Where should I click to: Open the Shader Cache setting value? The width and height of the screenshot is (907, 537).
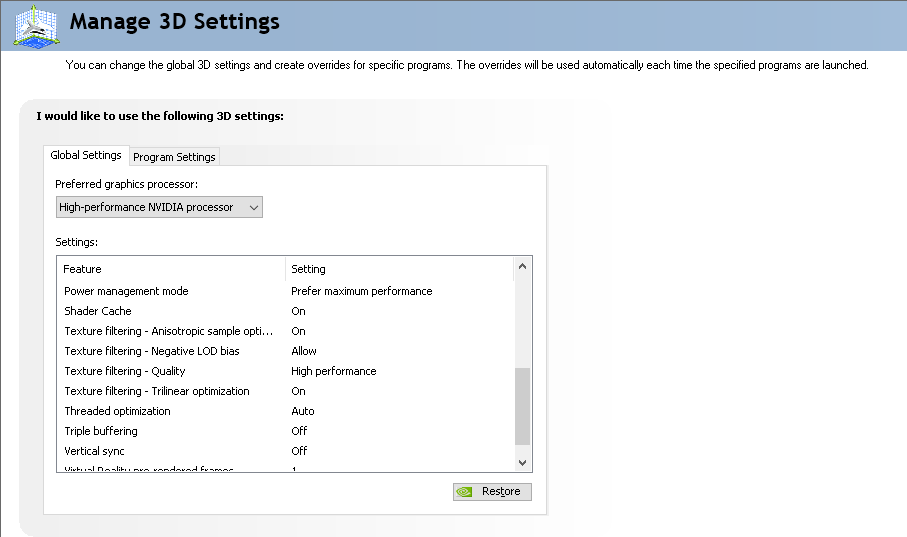coord(298,311)
